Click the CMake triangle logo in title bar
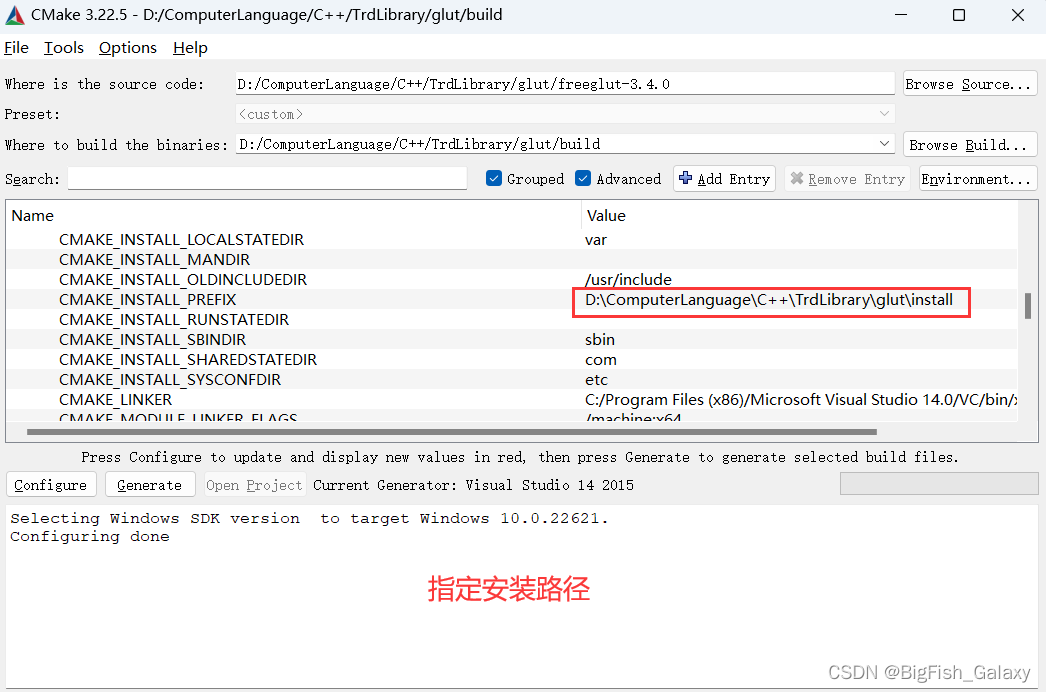This screenshot has width=1046, height=692. pyautogui.click(x=14, y=15)
